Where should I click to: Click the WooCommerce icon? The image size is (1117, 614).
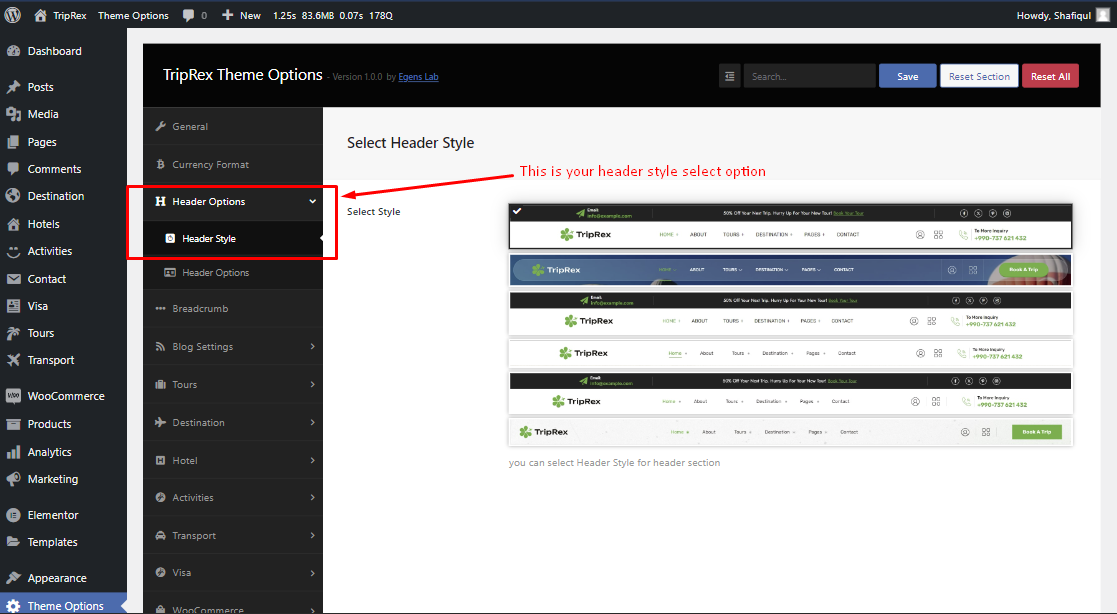click(13, 396)
